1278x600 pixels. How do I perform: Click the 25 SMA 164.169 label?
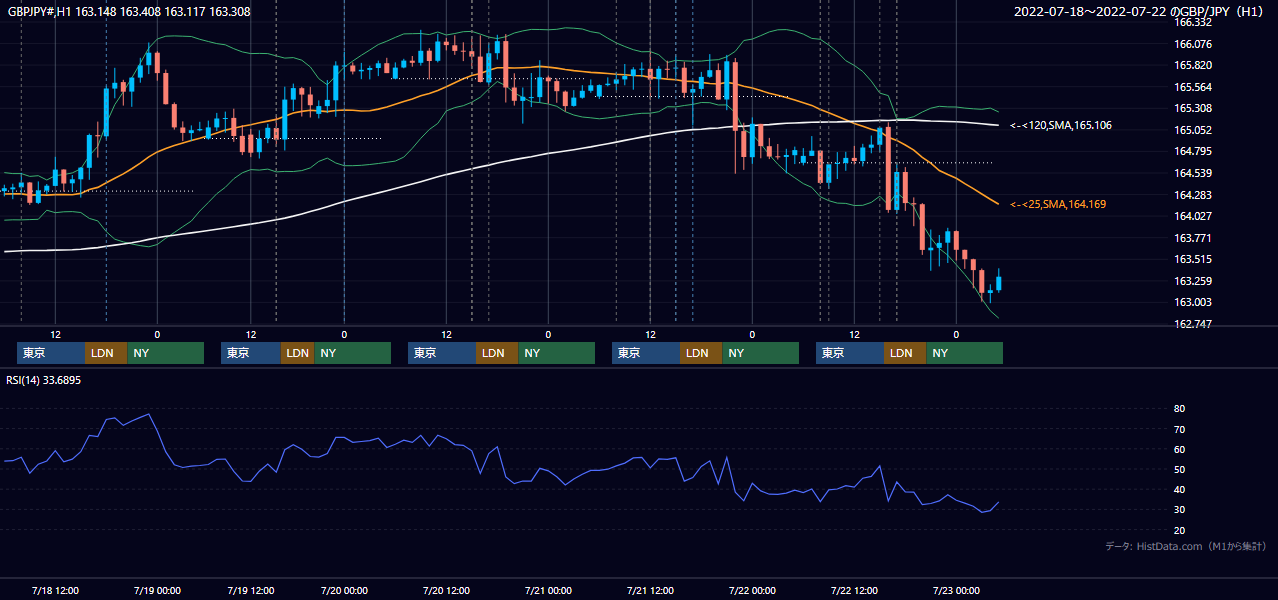coord(1058,204)
